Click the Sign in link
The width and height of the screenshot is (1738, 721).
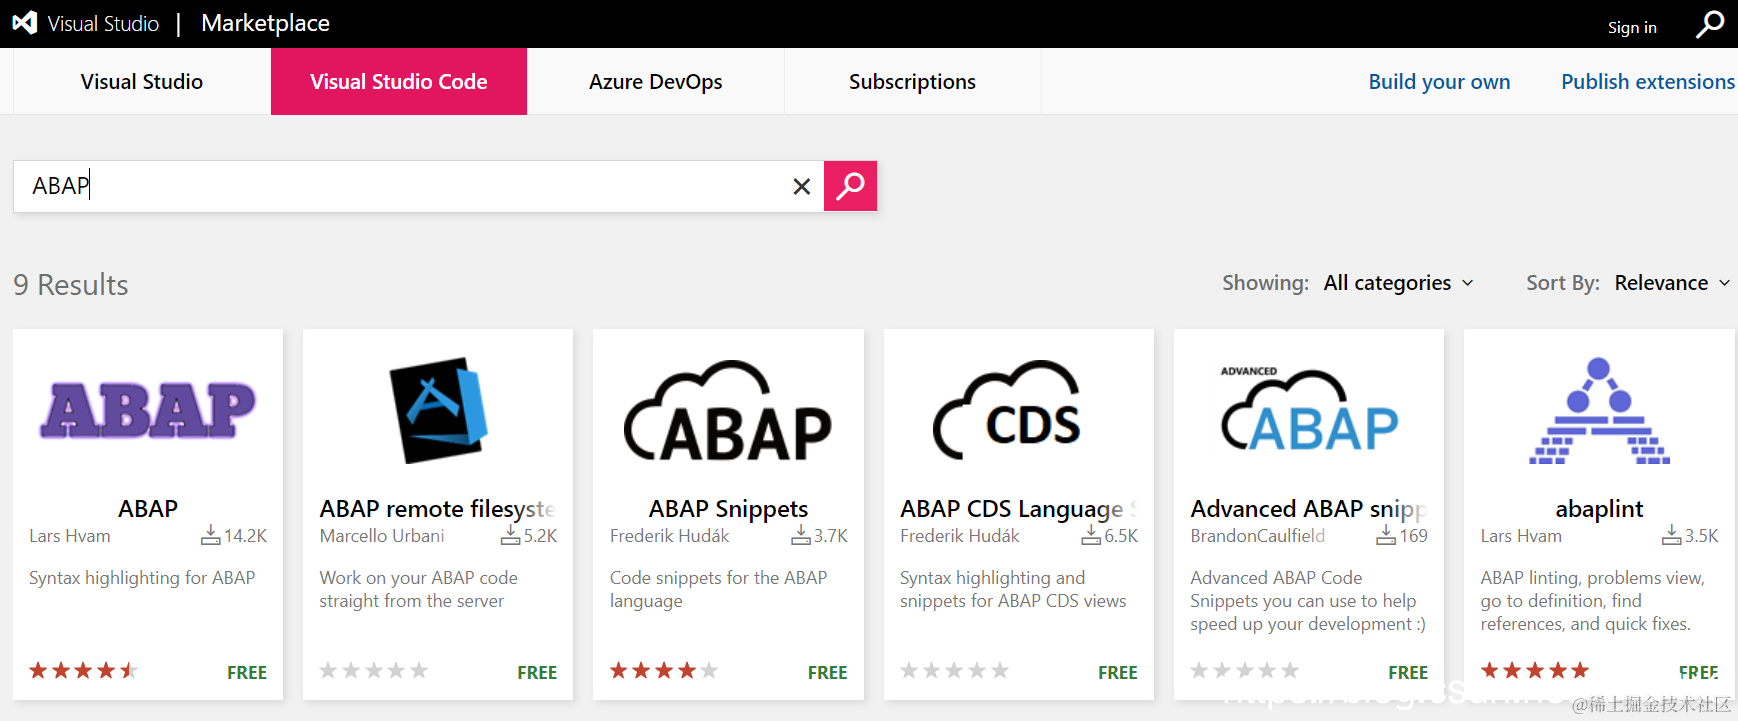(x=1632, y=28)
